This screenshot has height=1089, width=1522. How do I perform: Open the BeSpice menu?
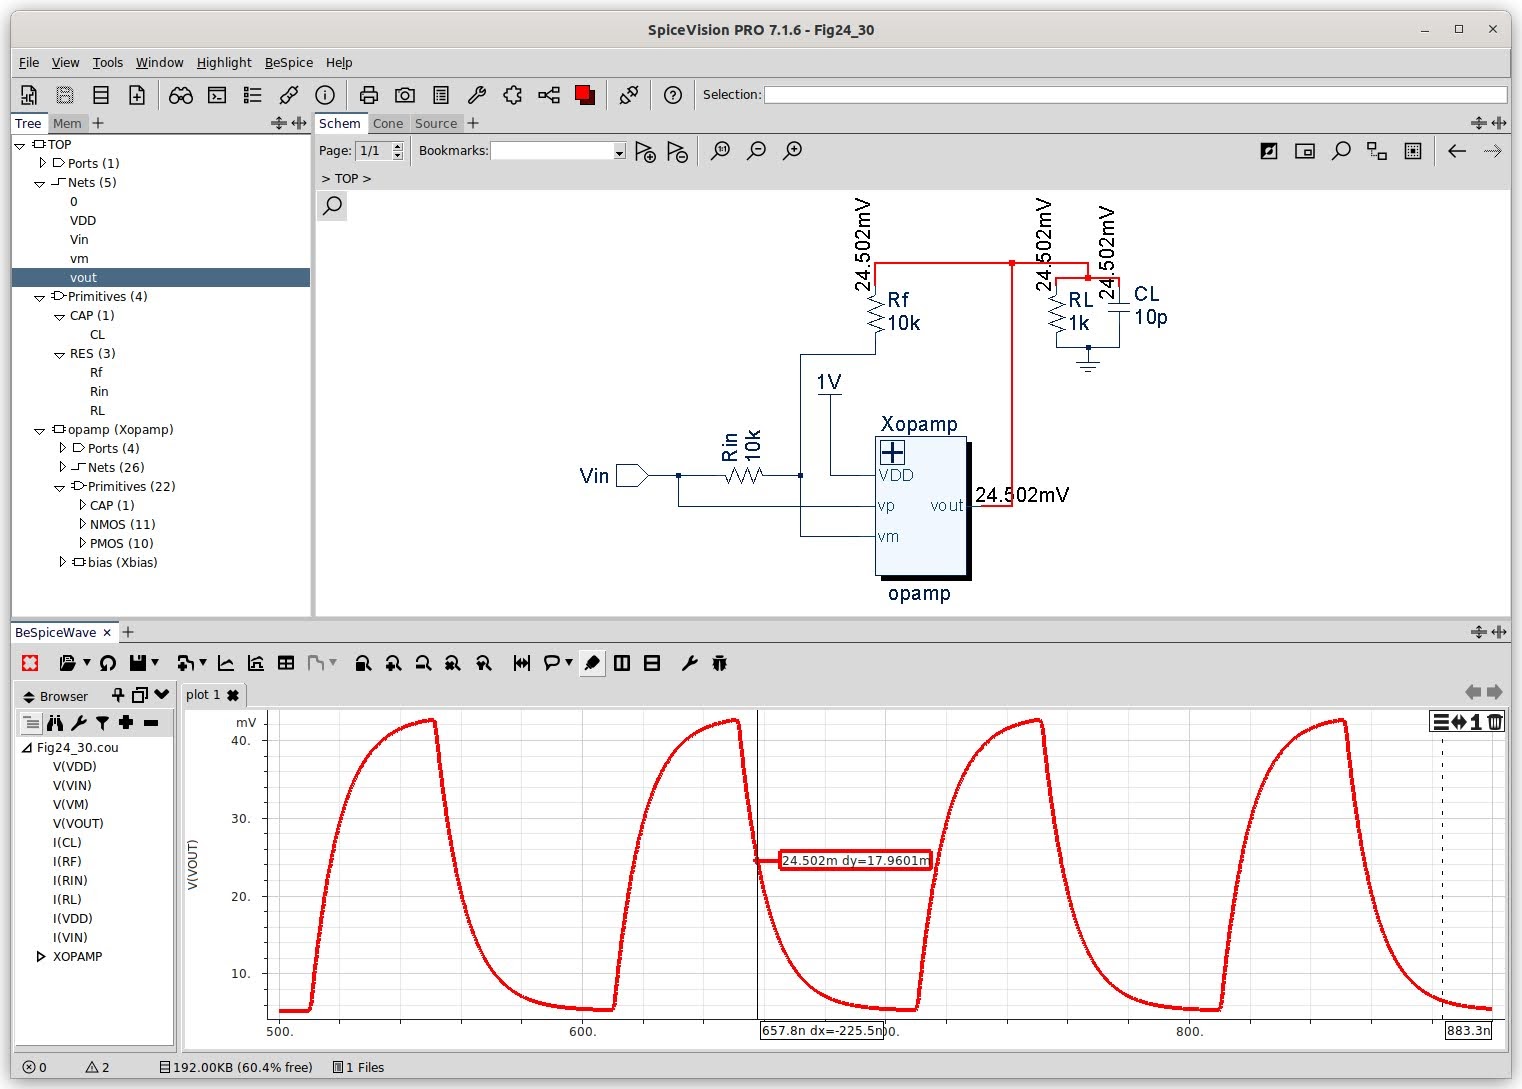(x=288, y=62)
